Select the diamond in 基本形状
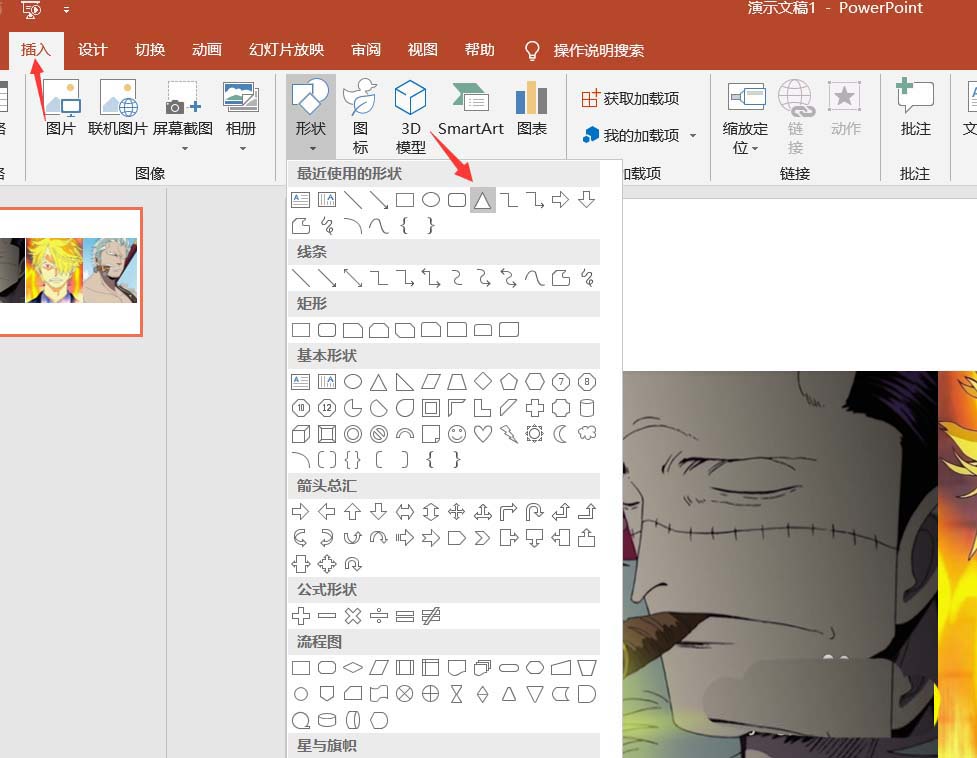The height and width of the screenshot is (758, 977). pos(483,381)
